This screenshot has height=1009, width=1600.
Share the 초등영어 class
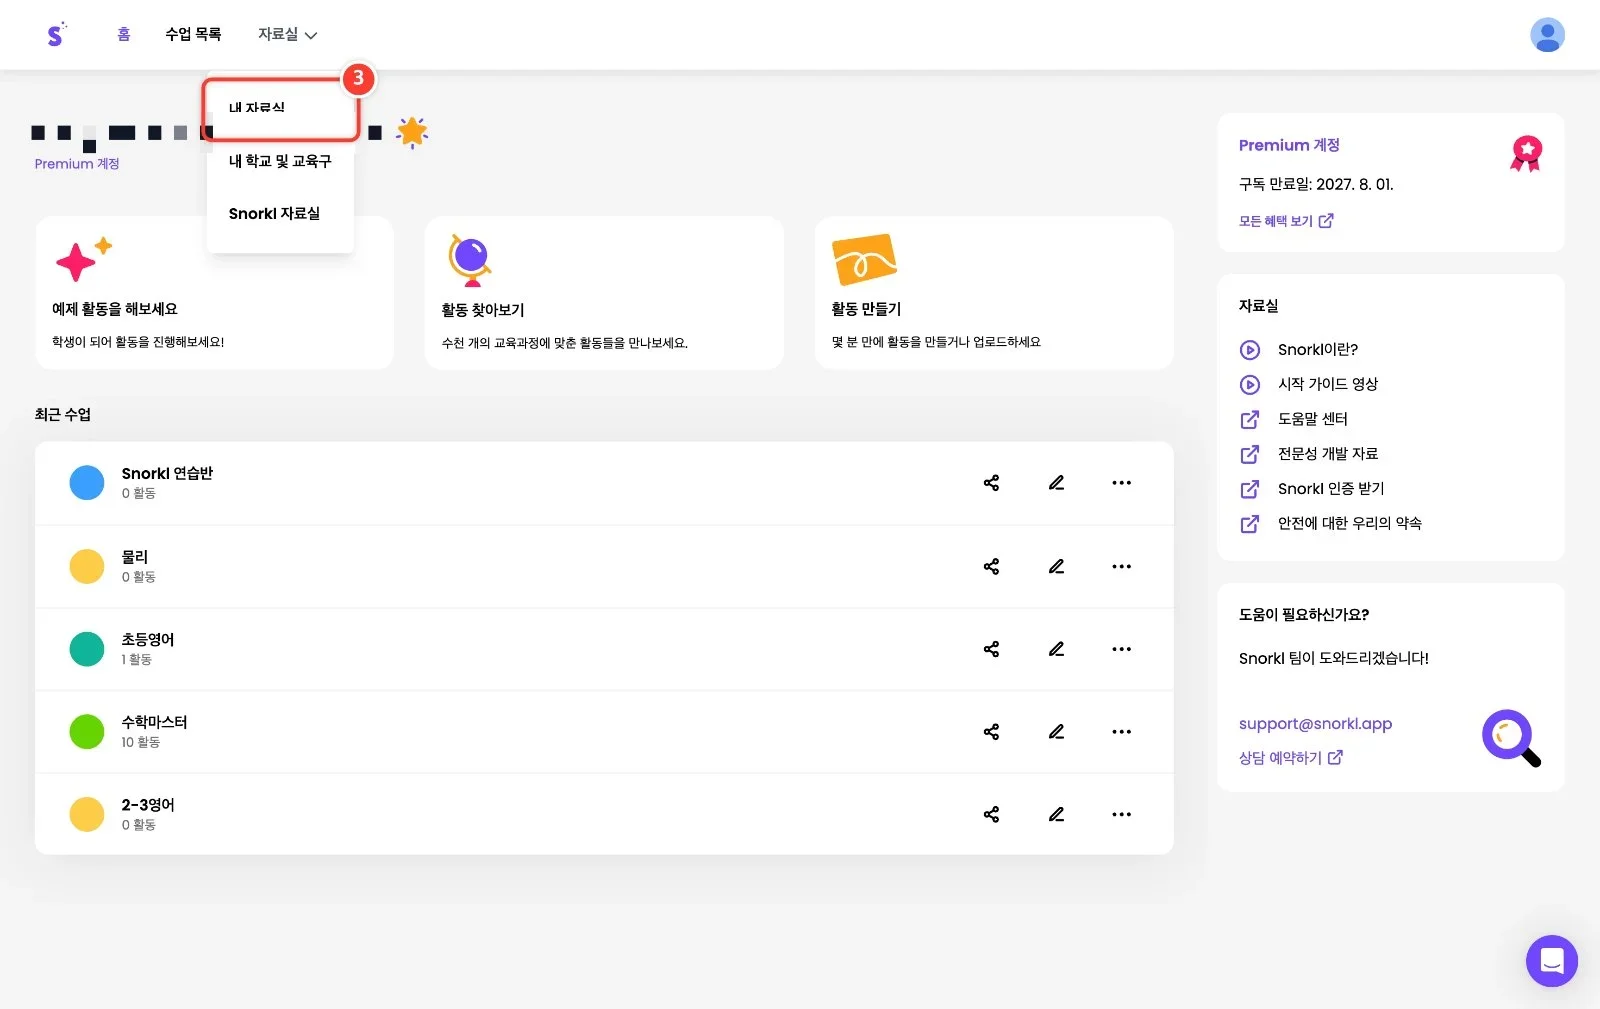coord(991,649)
